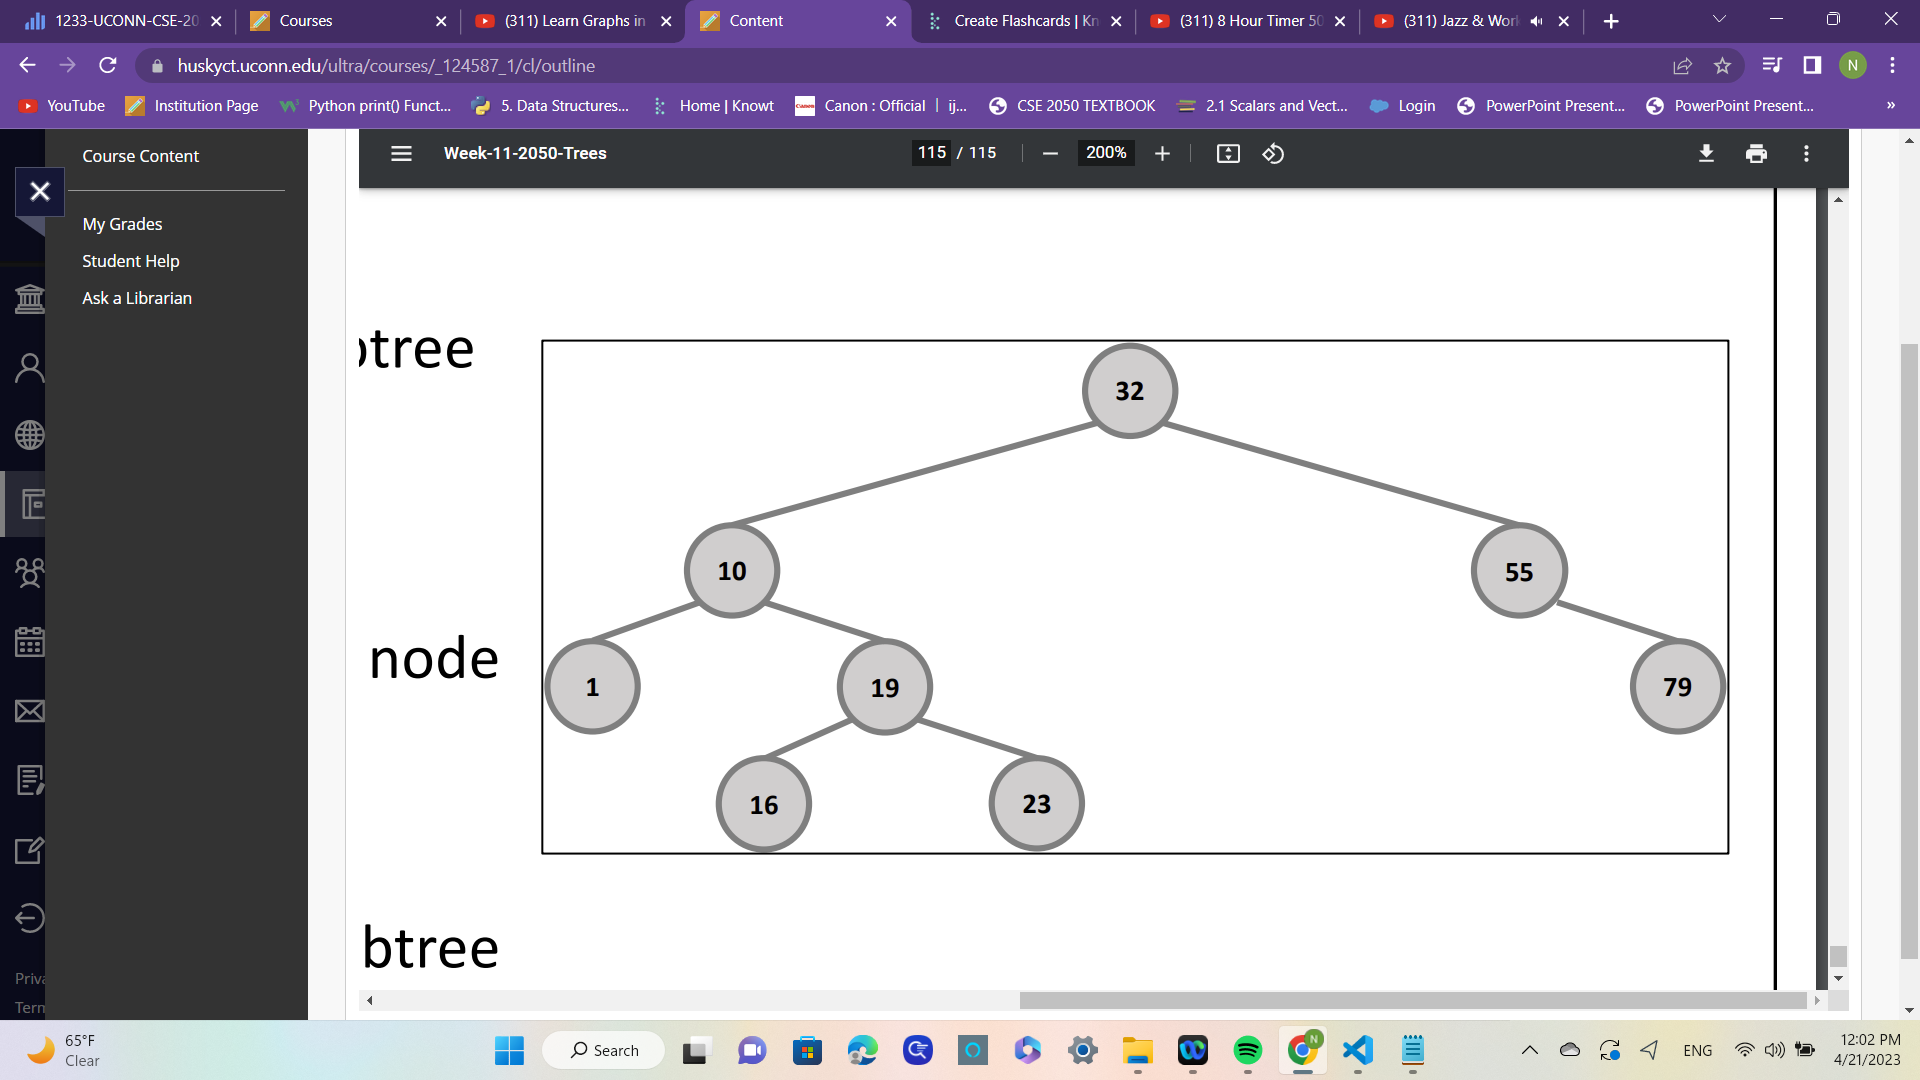Expand the tab search dropdown
The width and height of the screenshot is (1920, 1080).
(1719, 19)
